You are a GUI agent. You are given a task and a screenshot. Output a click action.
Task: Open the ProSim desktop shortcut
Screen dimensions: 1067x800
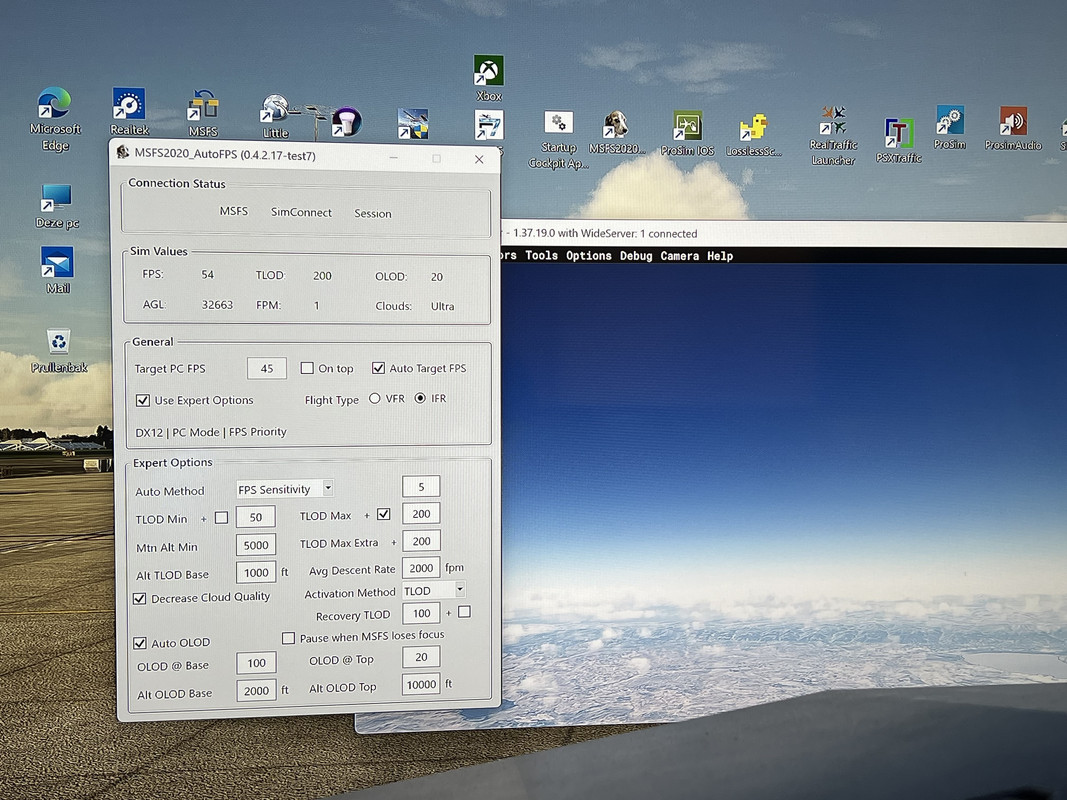949,127
